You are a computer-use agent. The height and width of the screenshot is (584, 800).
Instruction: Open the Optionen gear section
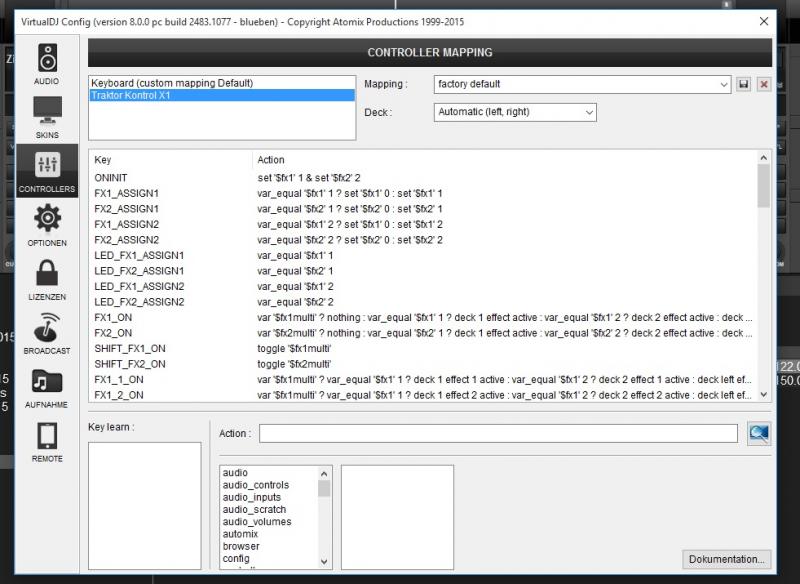tap(47, 225)
